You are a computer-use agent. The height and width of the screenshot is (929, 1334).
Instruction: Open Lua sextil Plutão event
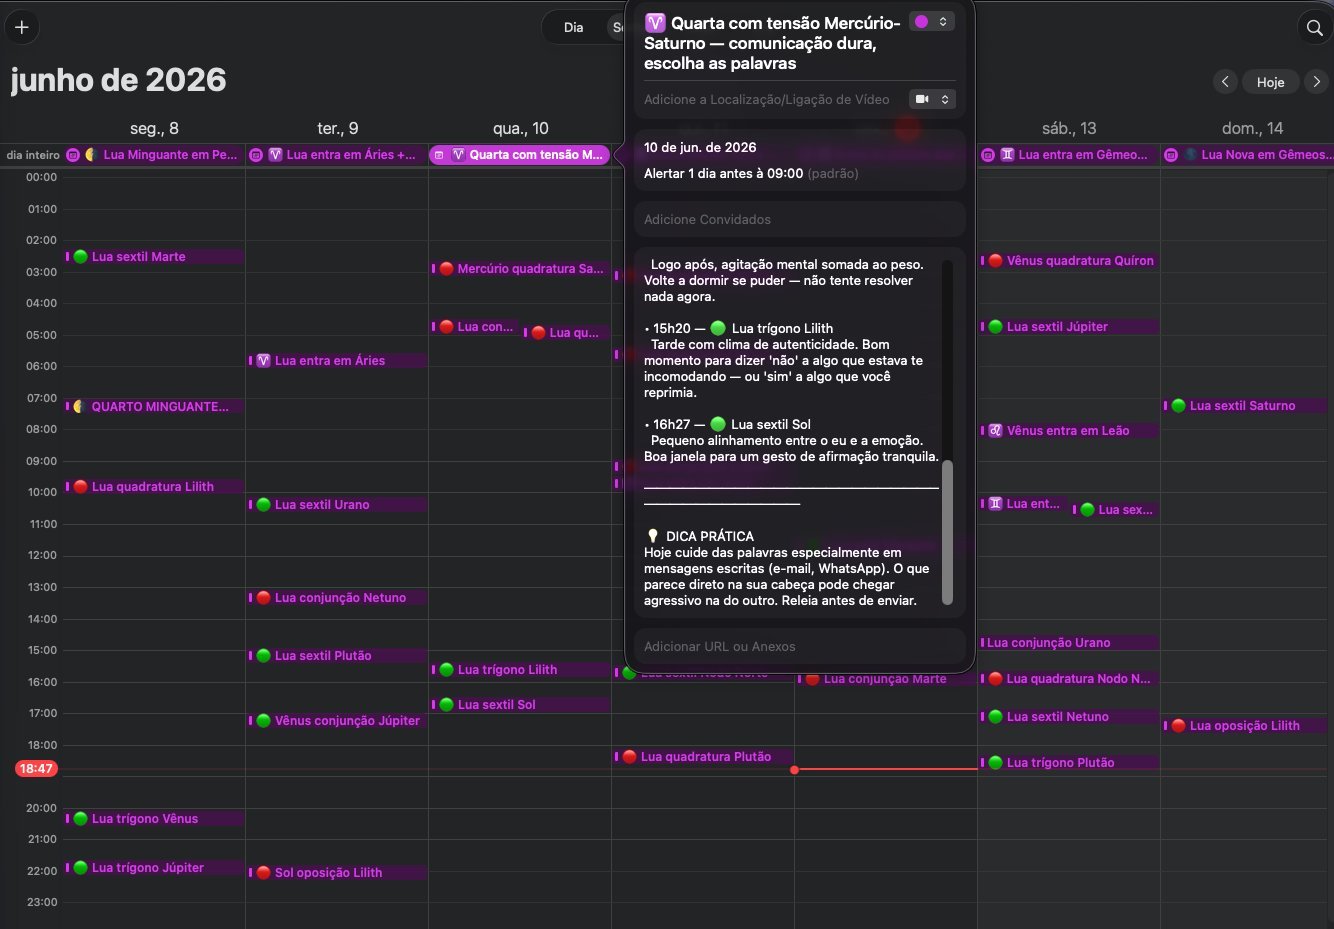338,656
